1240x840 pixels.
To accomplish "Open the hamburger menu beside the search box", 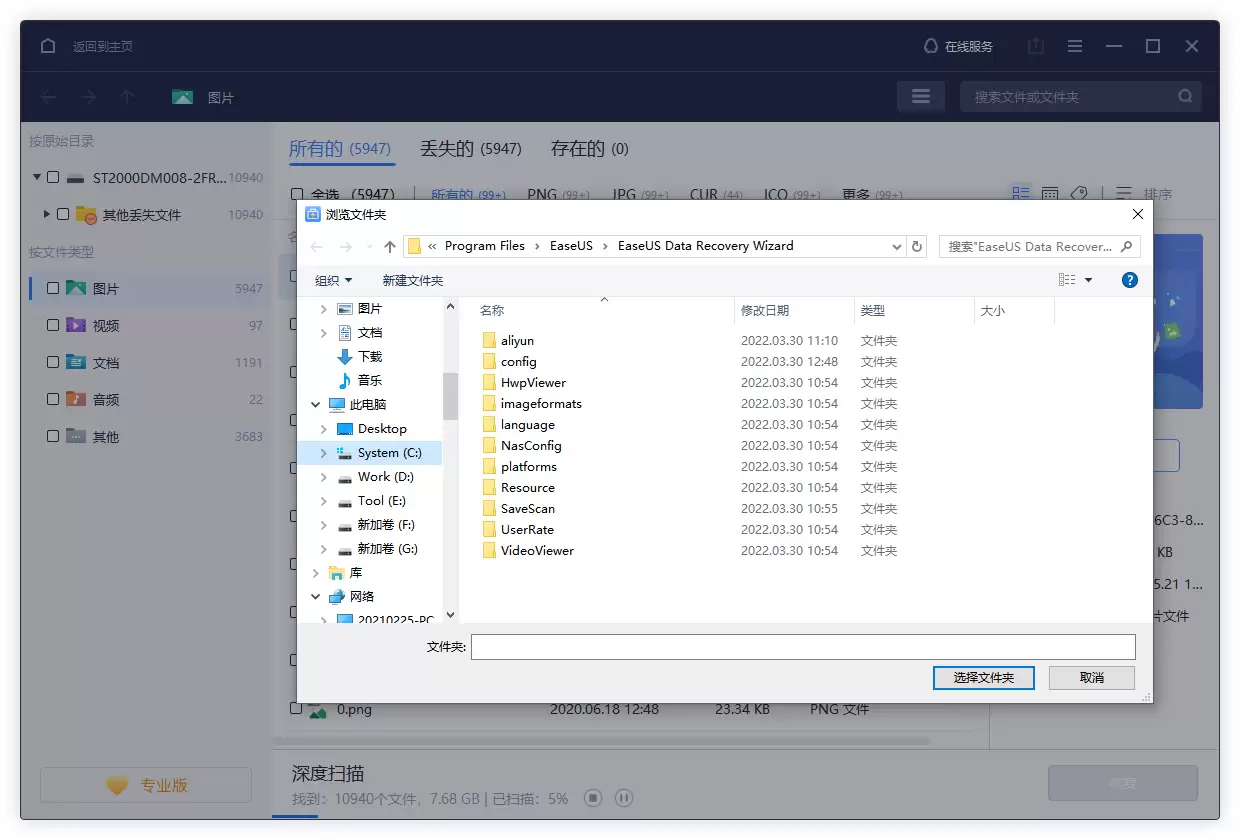I will [920, 96].
